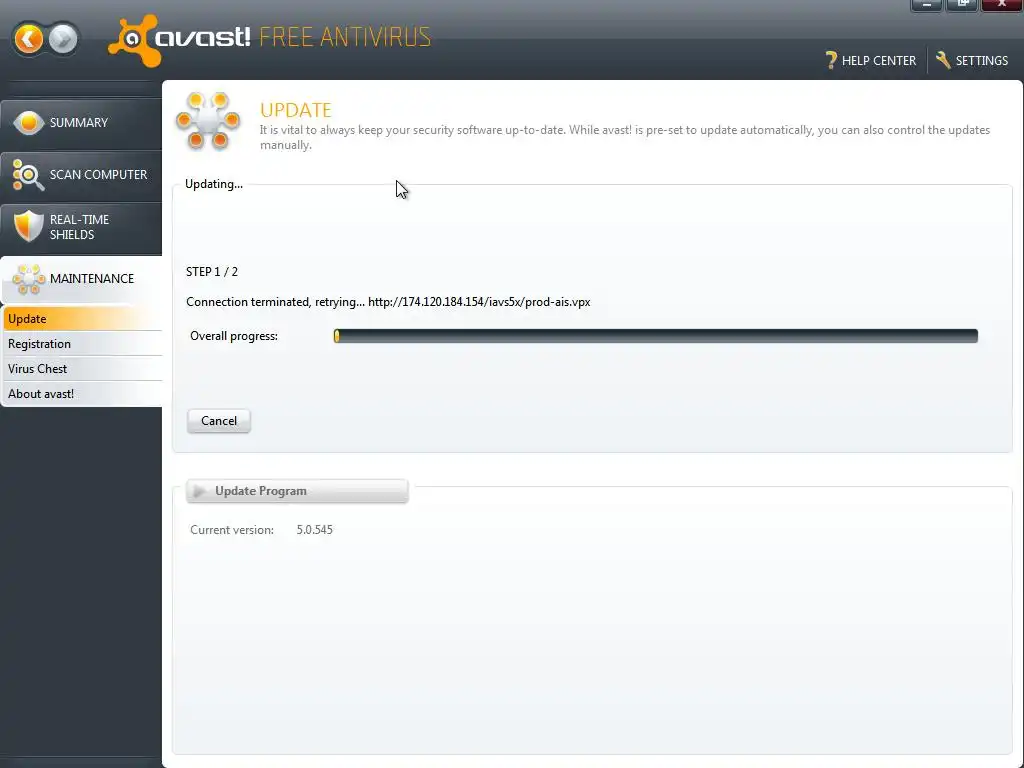Click the Summary orange orb icon
Viewport: 1024px width, 768px height.
(x=28, y=122)
